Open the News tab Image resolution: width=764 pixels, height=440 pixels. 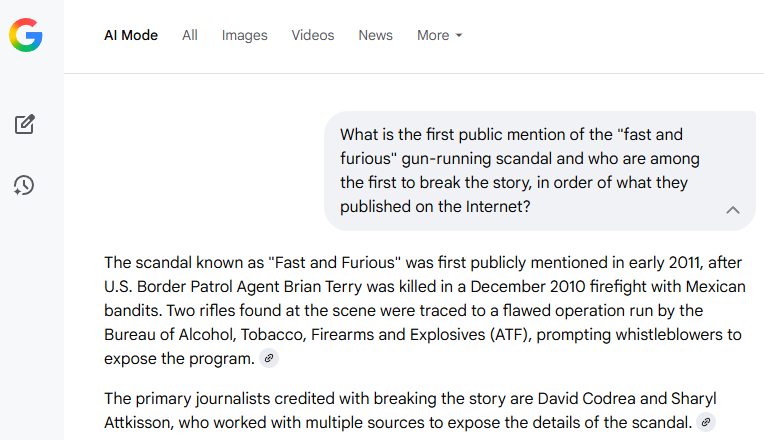click(x=375, y=35)
